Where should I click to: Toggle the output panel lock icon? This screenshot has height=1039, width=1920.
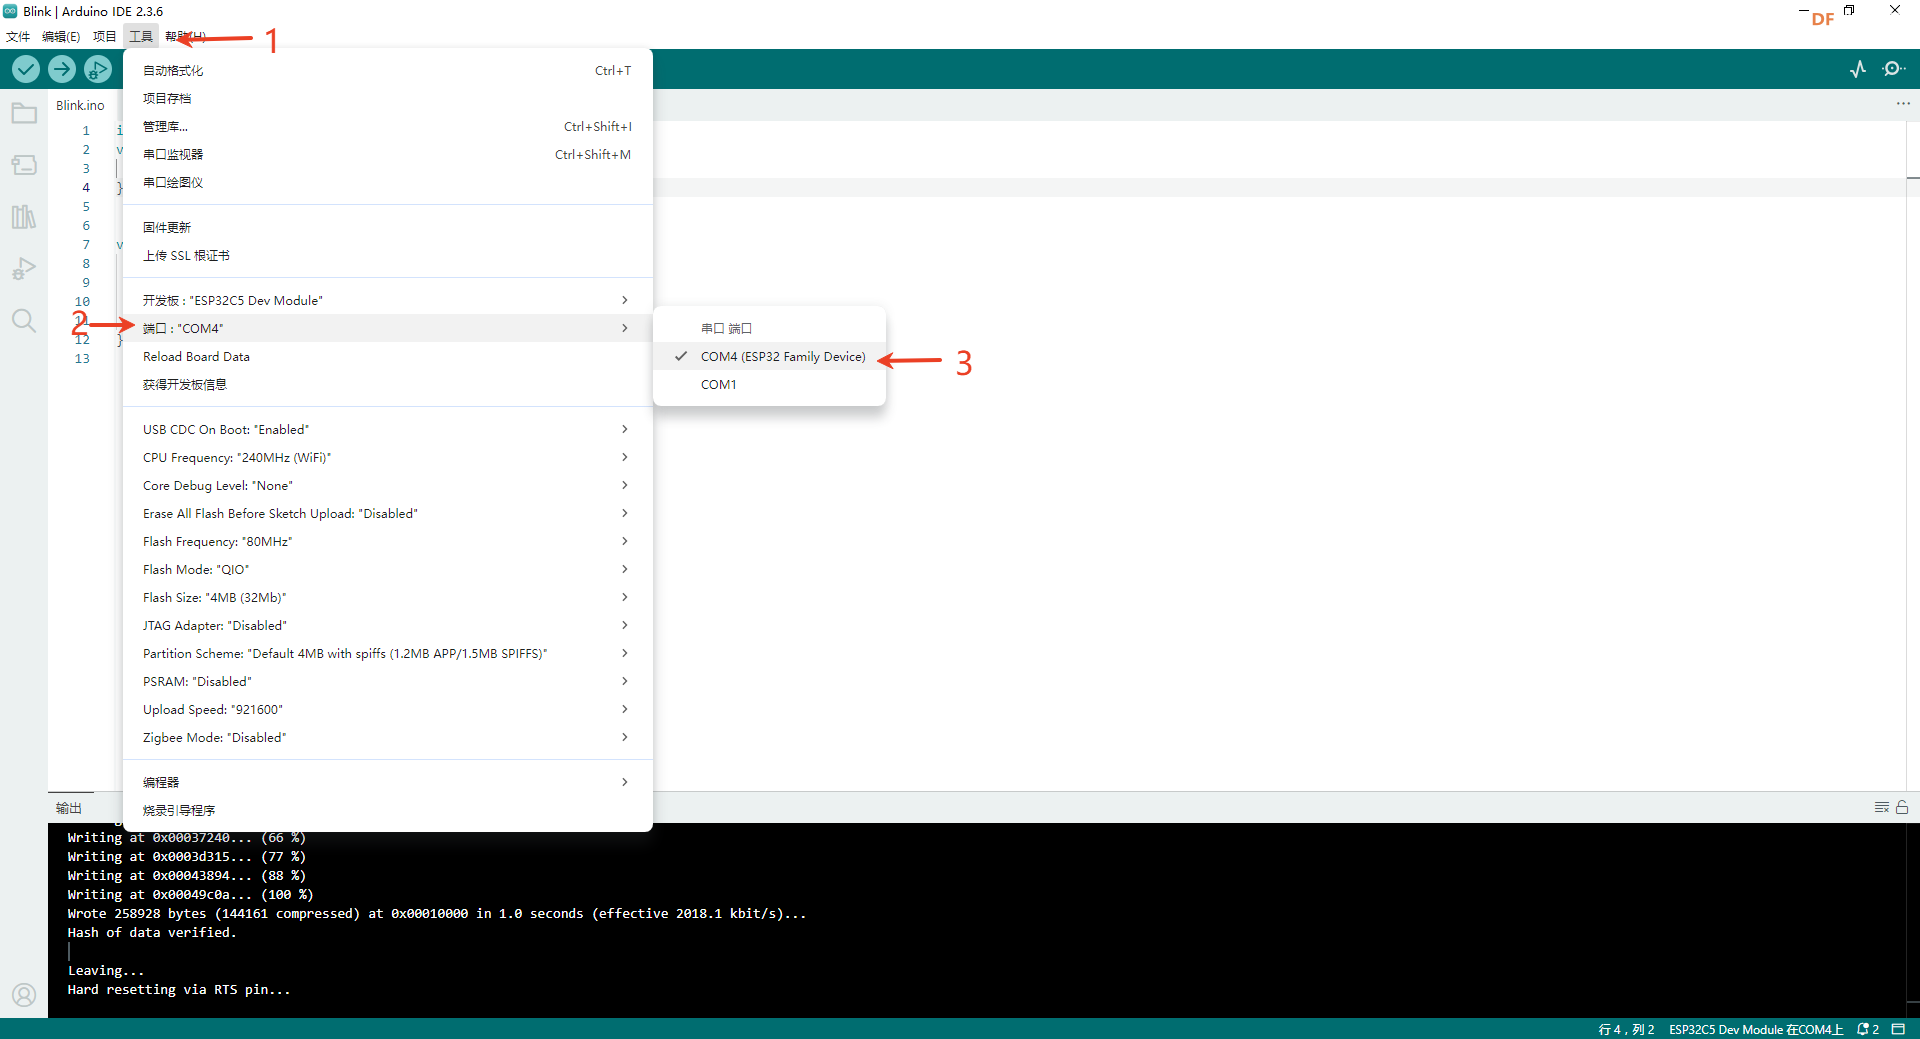1902,807
